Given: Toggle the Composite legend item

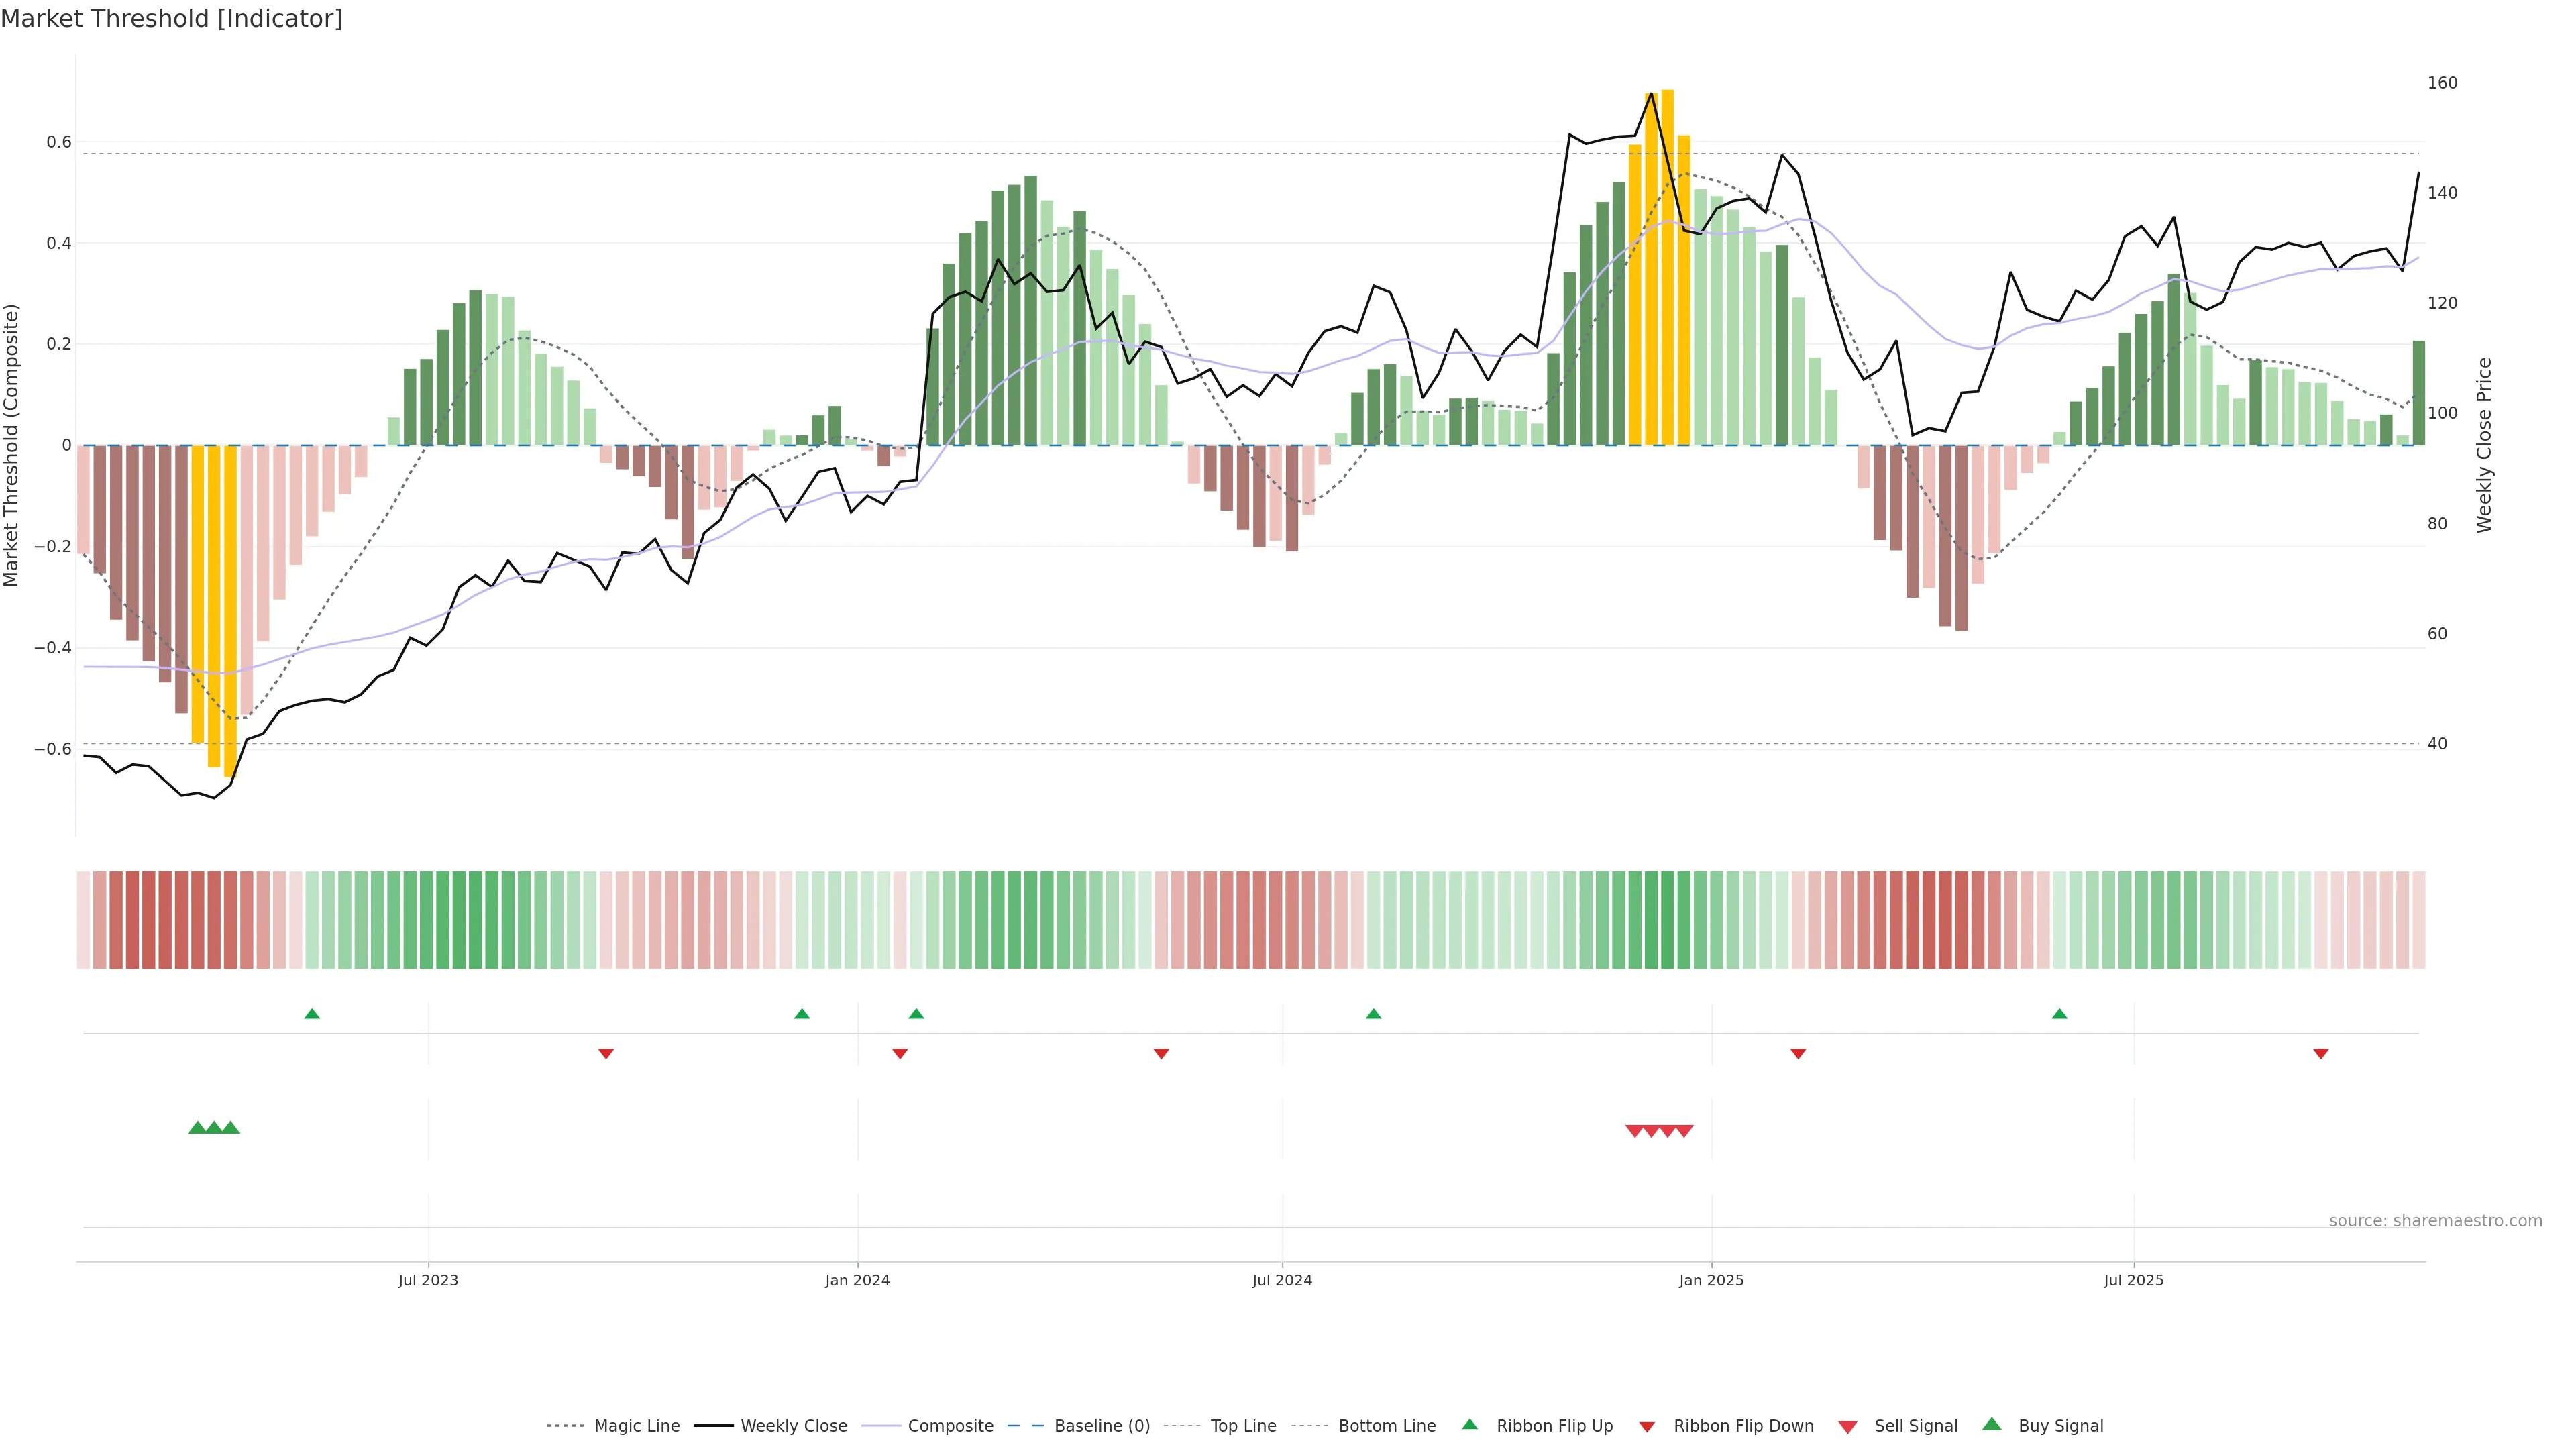Looking at the screenshot, I should click(x=950, y=1426).
